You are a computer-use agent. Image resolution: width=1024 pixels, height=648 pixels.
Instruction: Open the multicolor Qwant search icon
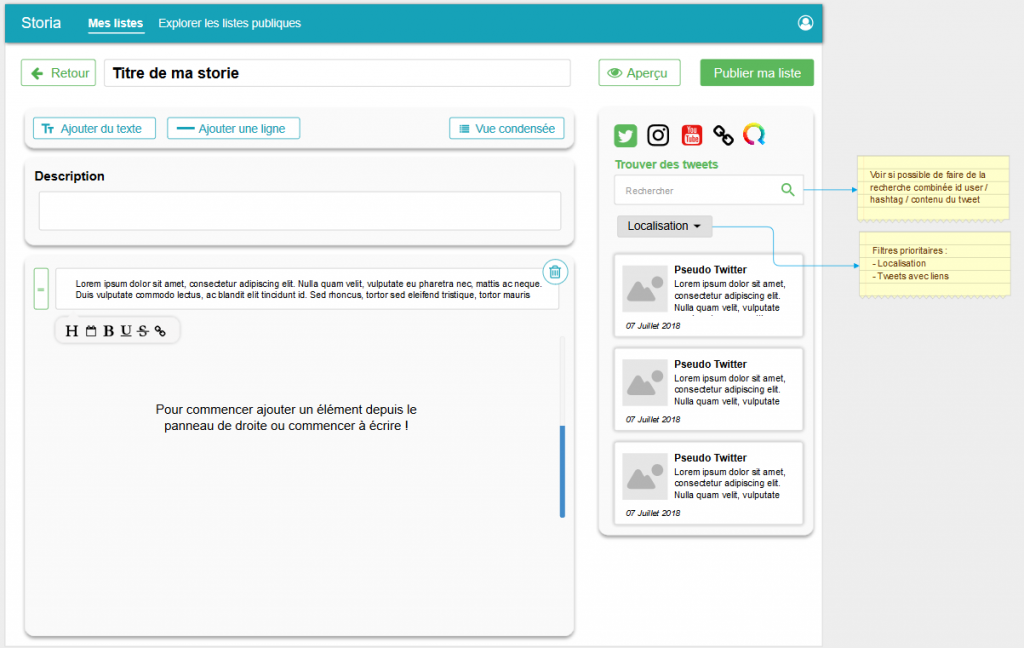[754, 135]
